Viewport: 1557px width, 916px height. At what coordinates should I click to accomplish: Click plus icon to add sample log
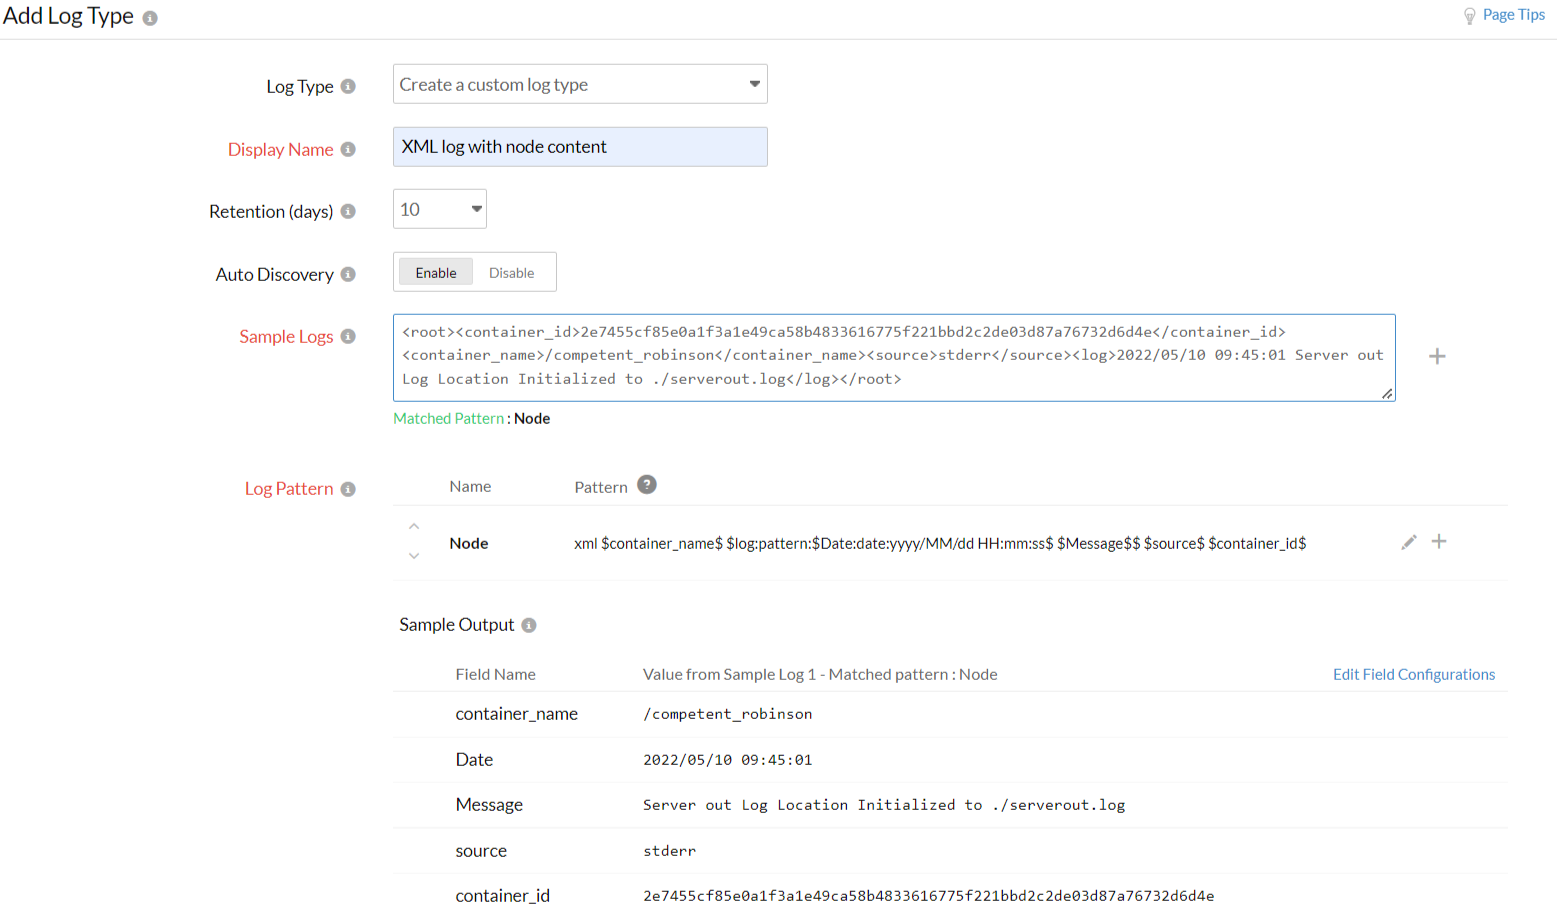pyautogui.click(x=1437, y=357)
